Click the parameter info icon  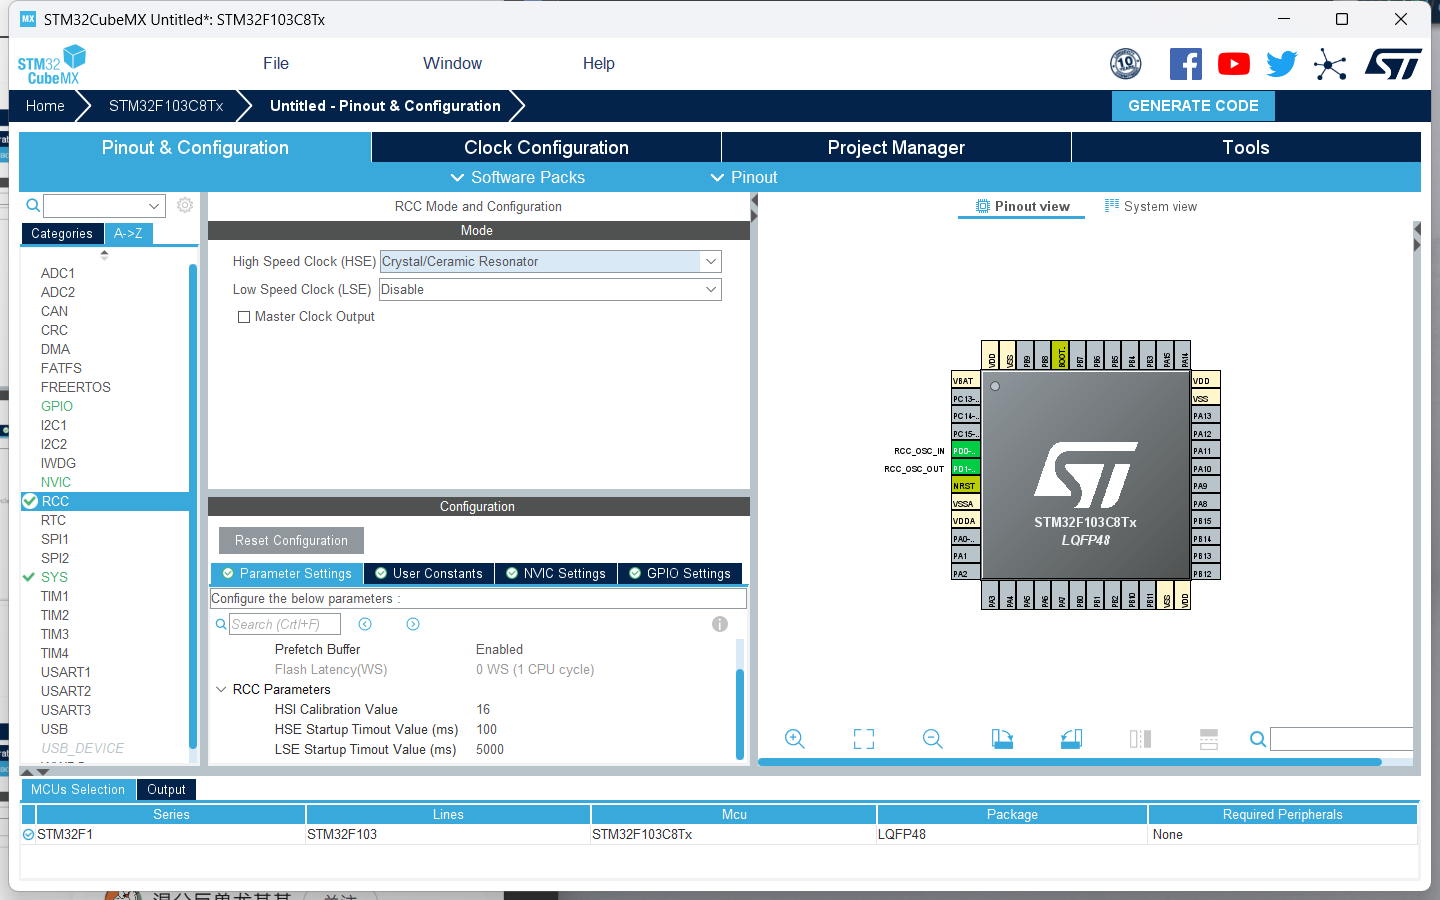(x=720, y=624)
